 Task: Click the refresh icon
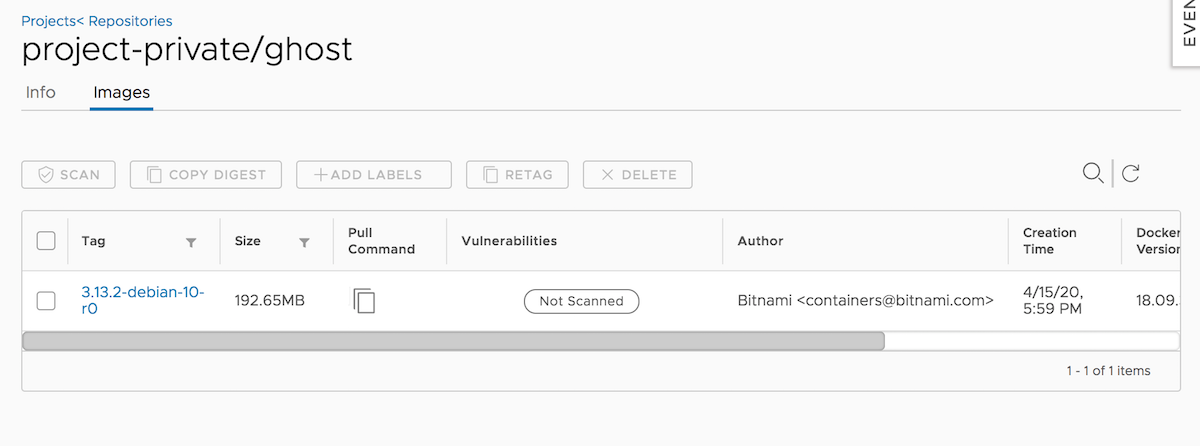pos(1131,173)
